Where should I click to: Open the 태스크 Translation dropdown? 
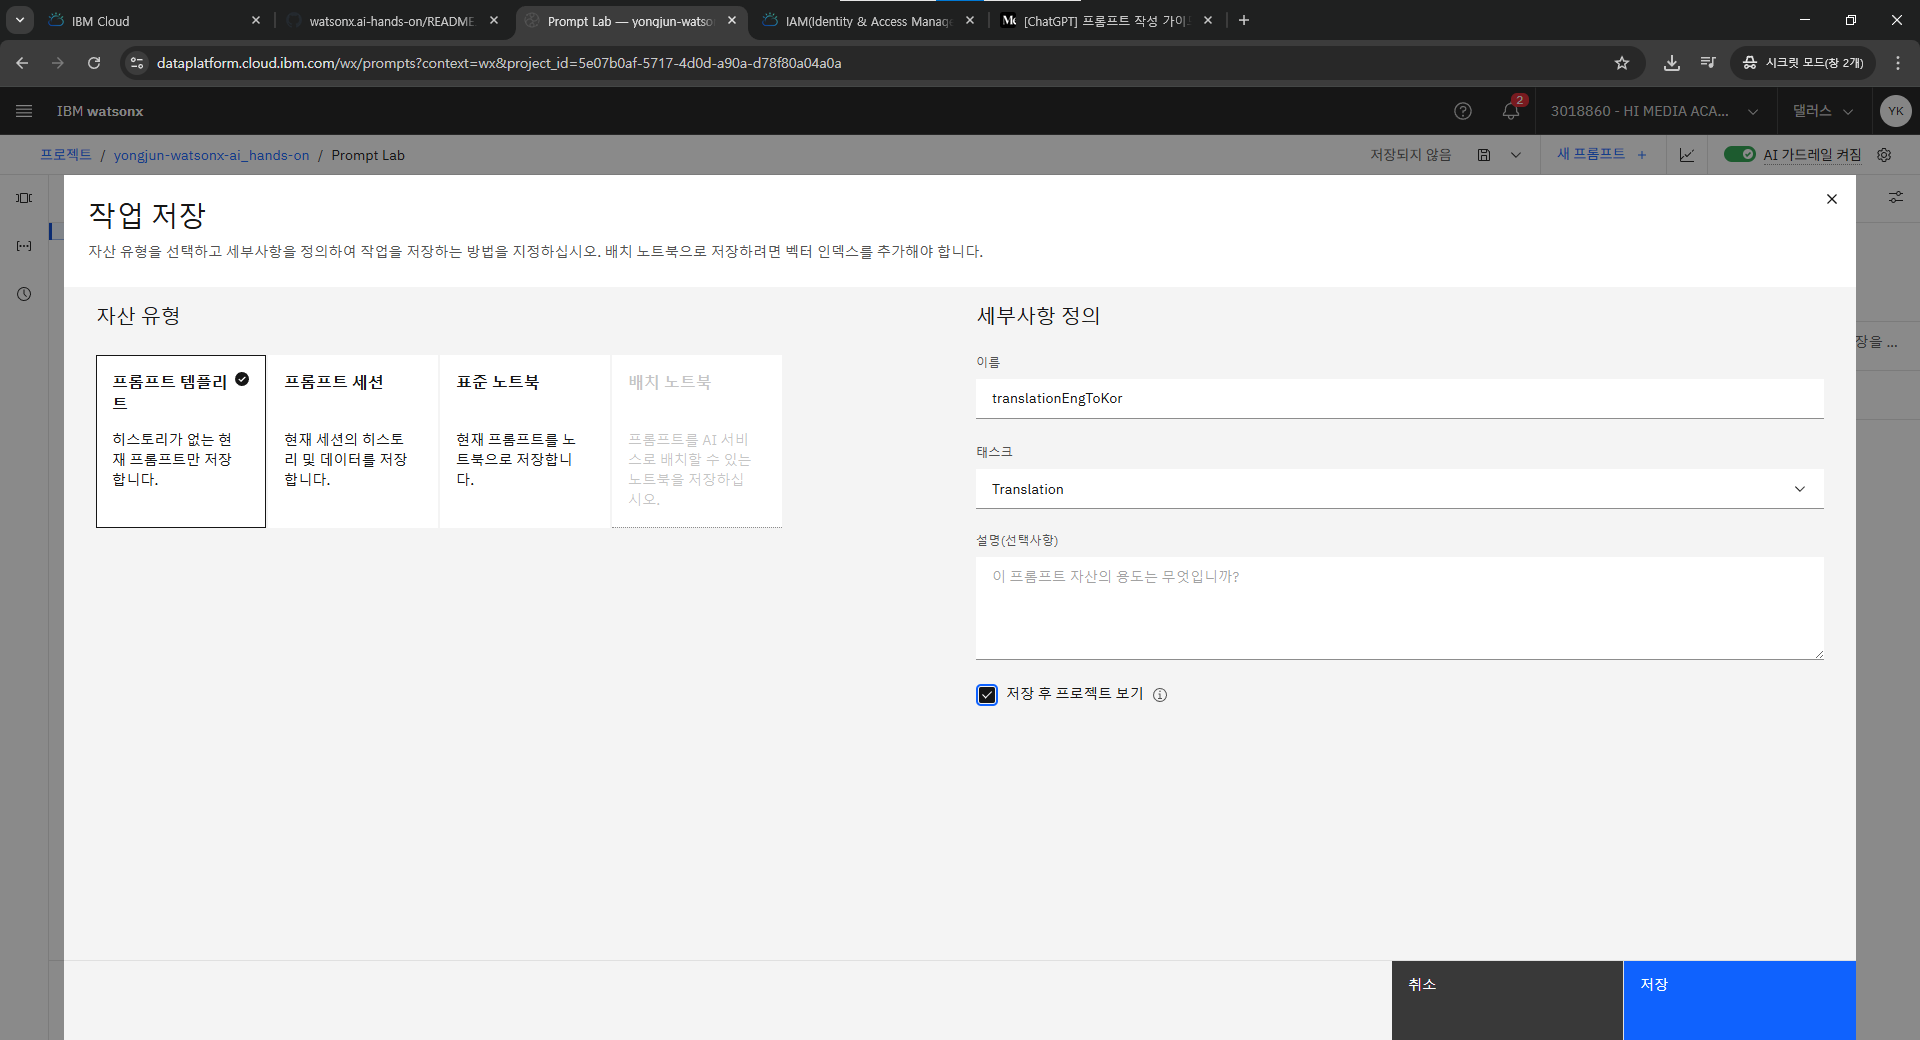coord(1399,489)
